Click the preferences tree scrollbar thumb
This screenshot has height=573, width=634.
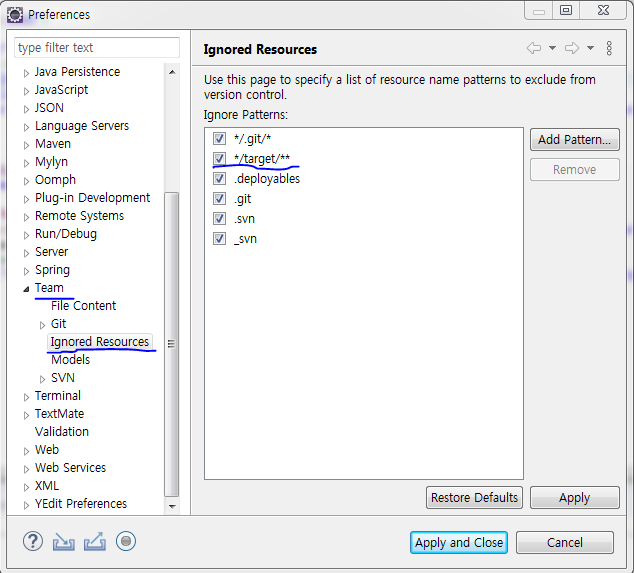[x=171, y=344]
